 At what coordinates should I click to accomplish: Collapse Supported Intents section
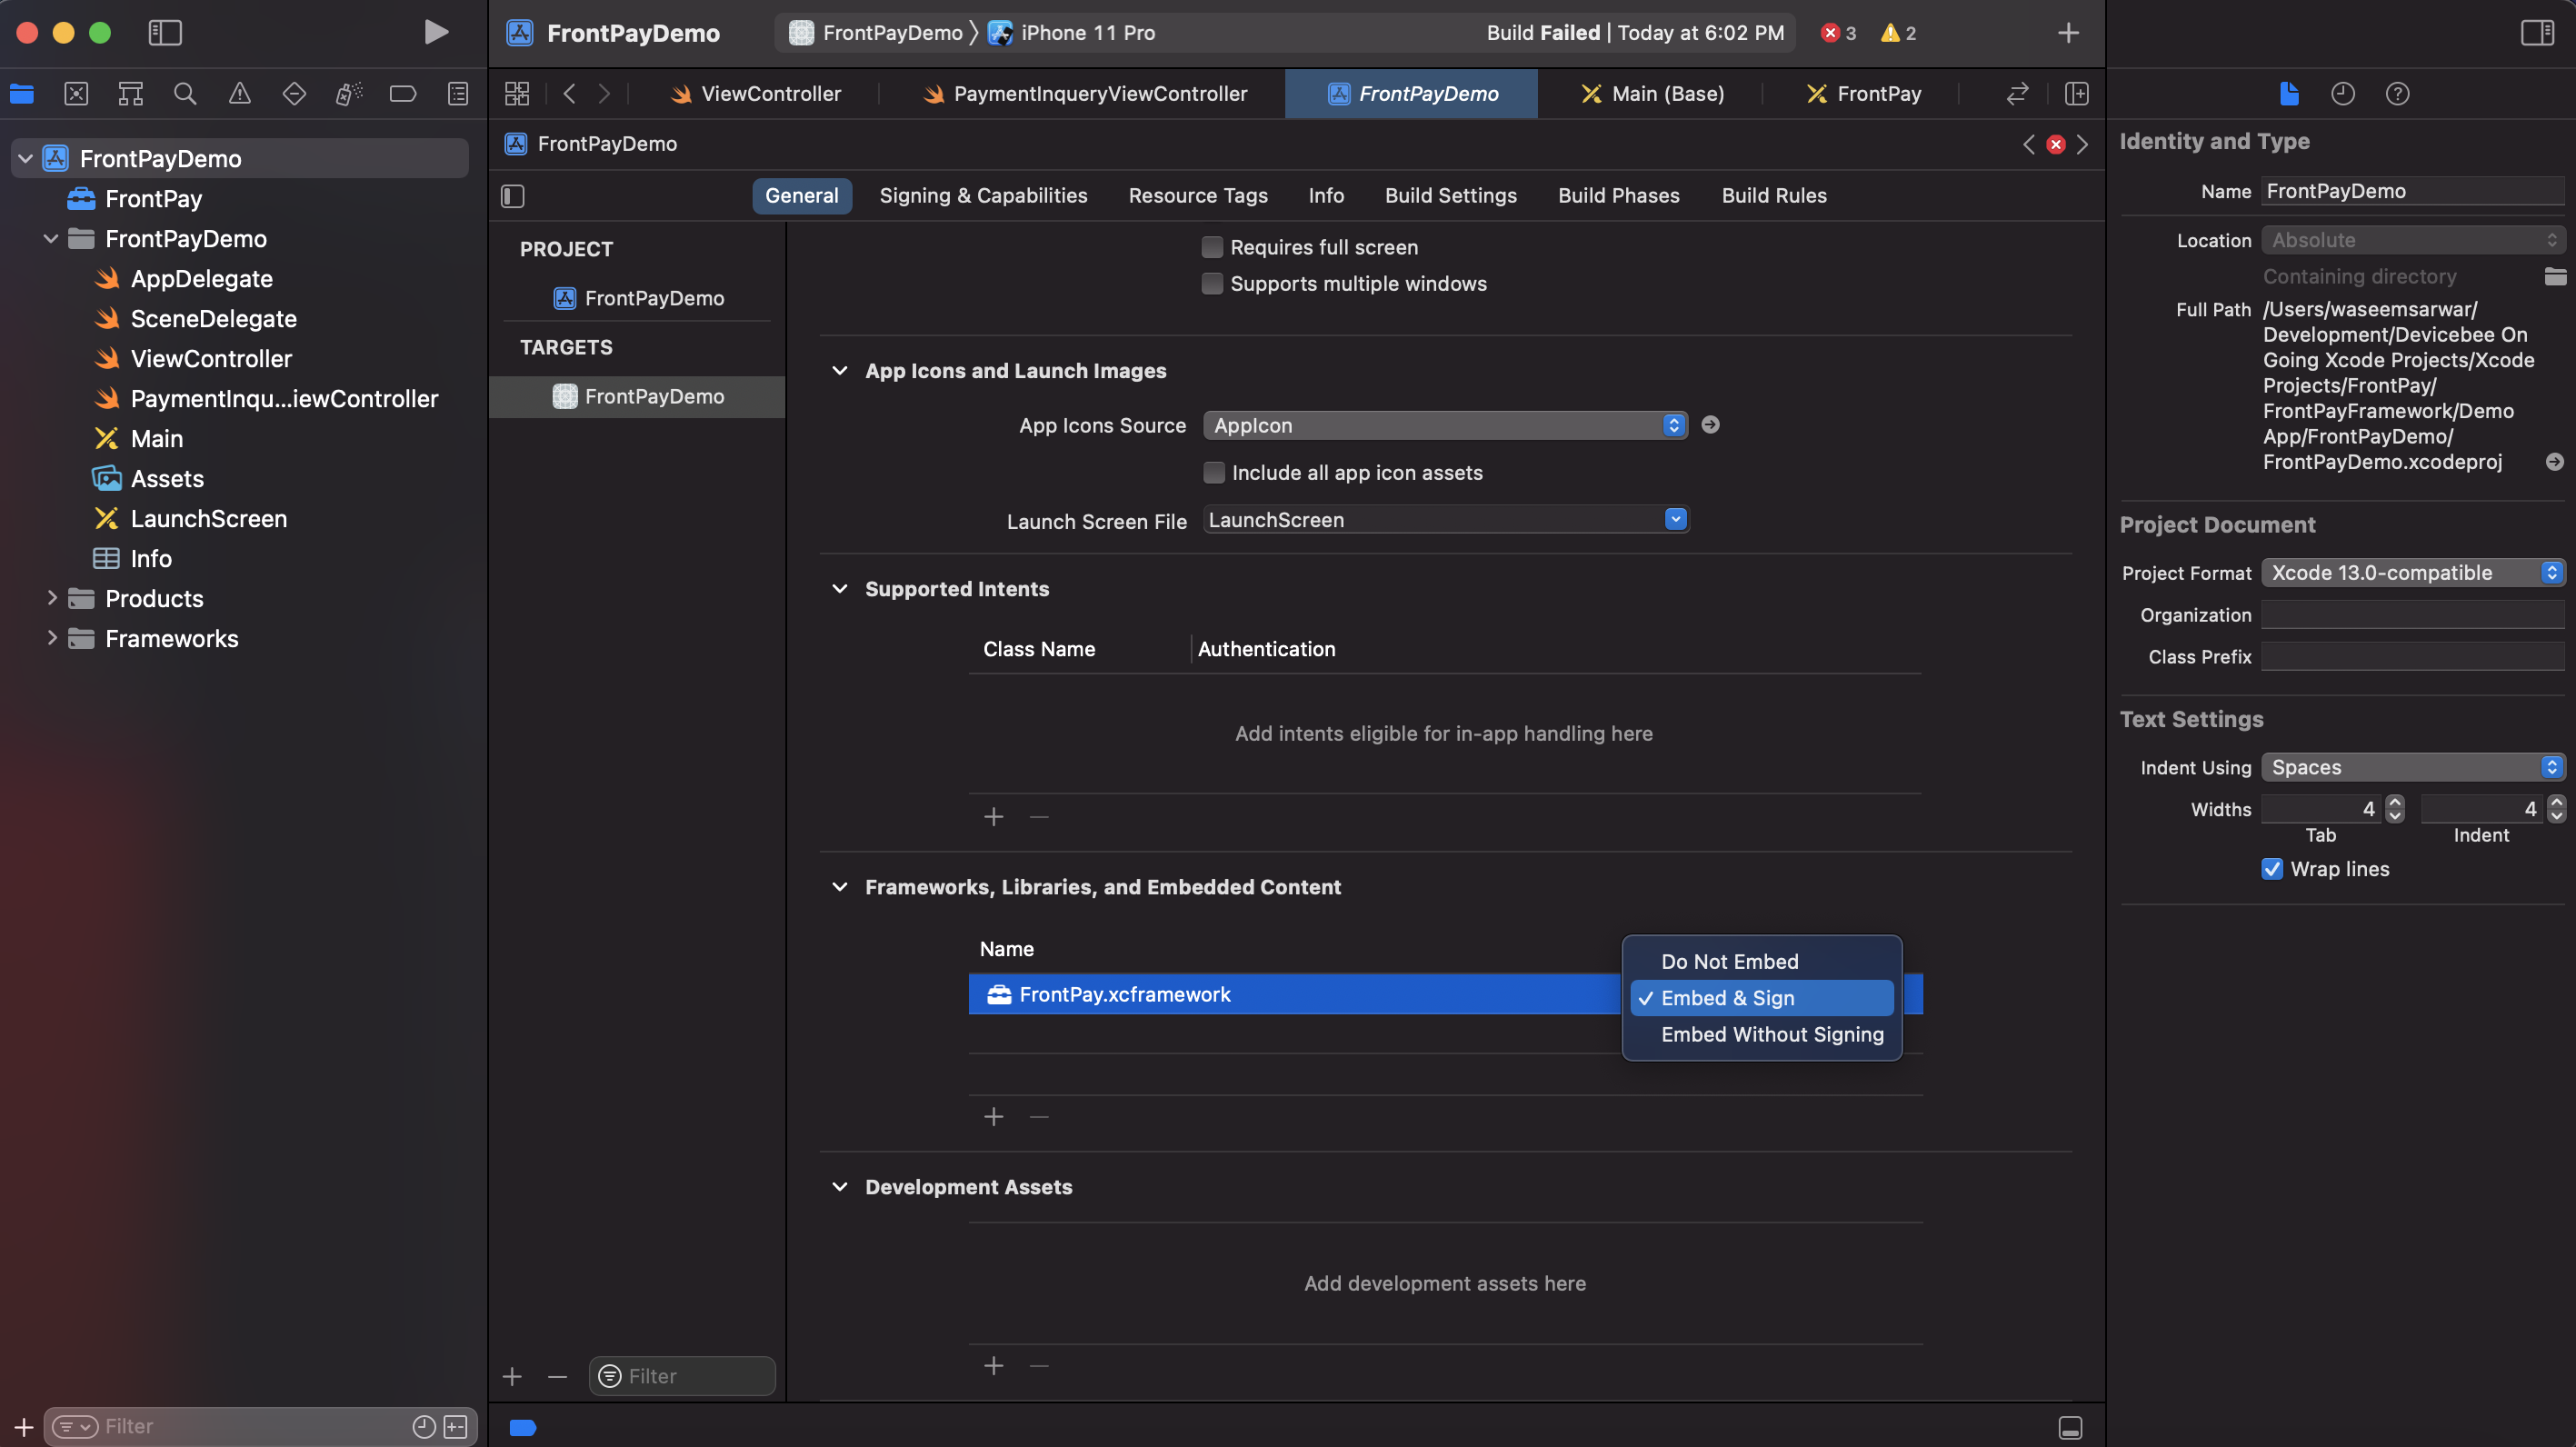[x=840, y=589]
